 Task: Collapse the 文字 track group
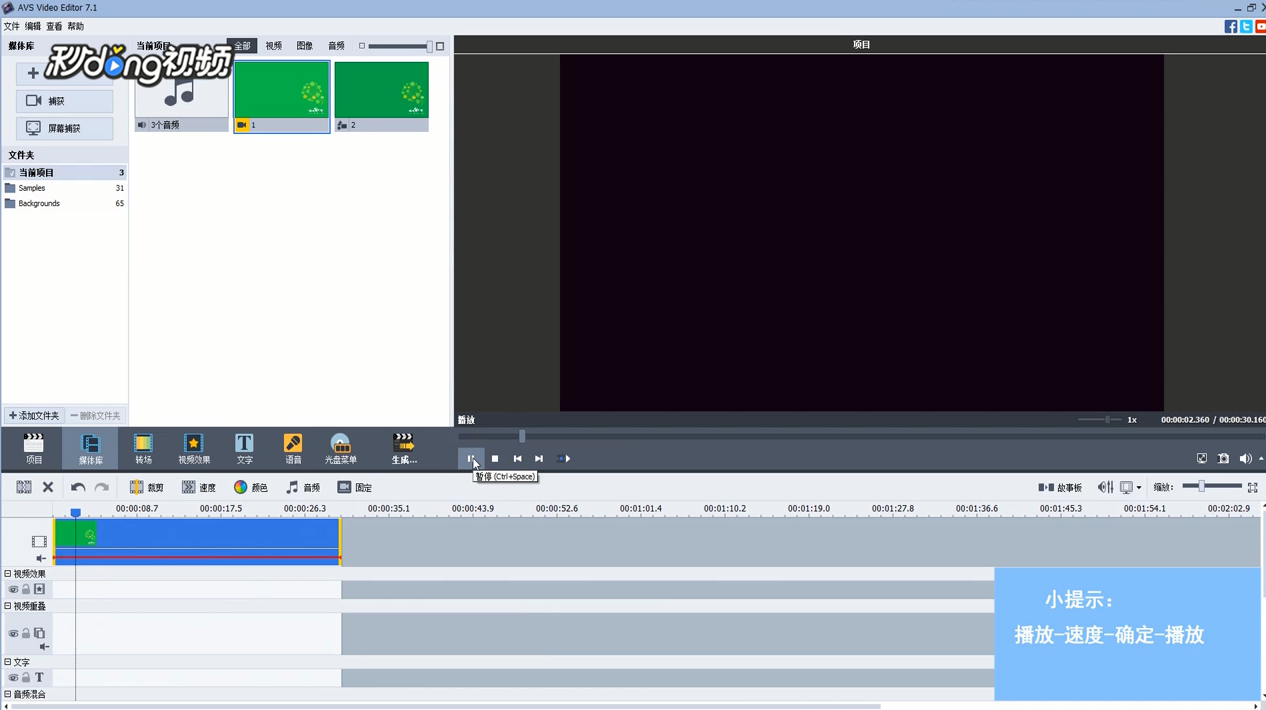[8, 662]
